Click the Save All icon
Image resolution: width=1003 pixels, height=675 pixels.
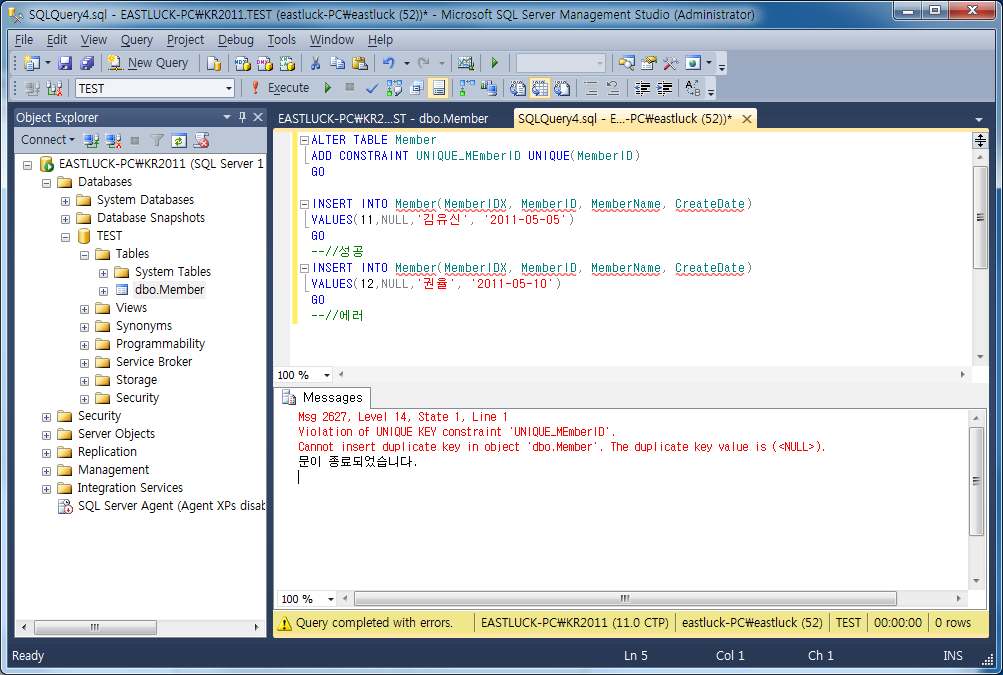pyautogui.click(x=87, y=63)
